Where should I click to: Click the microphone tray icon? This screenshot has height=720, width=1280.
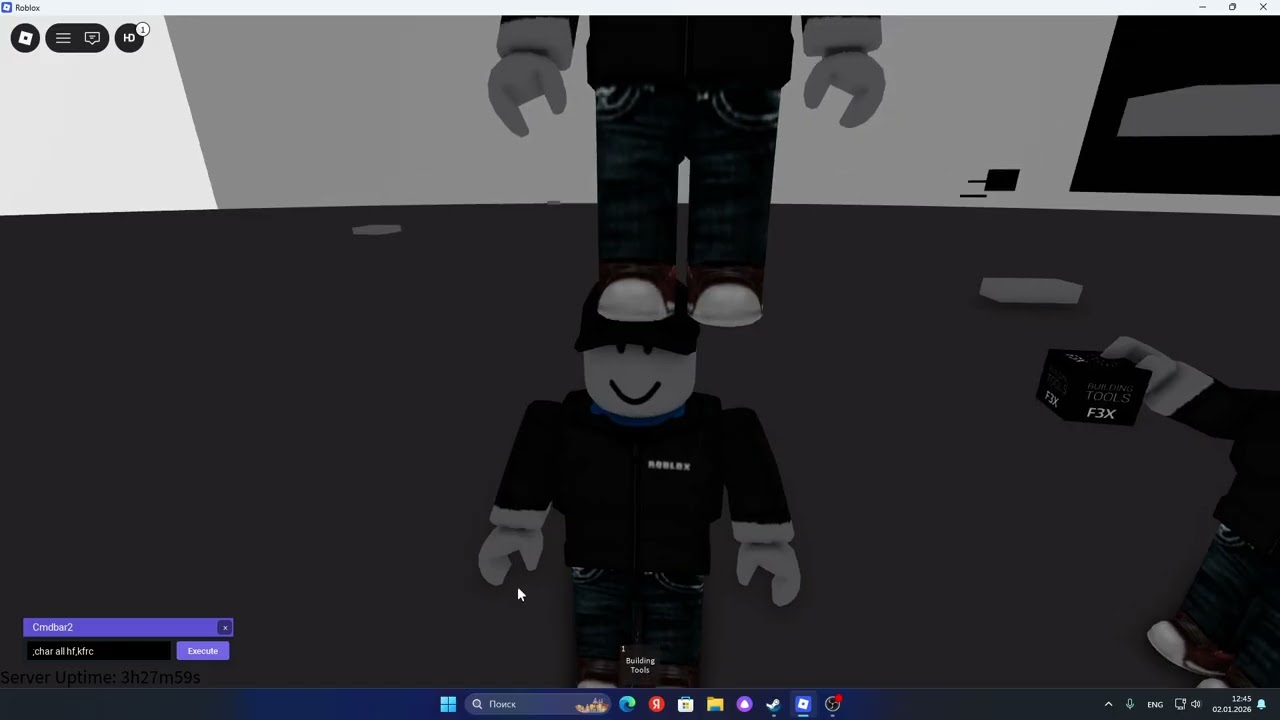pos(1130,704)
